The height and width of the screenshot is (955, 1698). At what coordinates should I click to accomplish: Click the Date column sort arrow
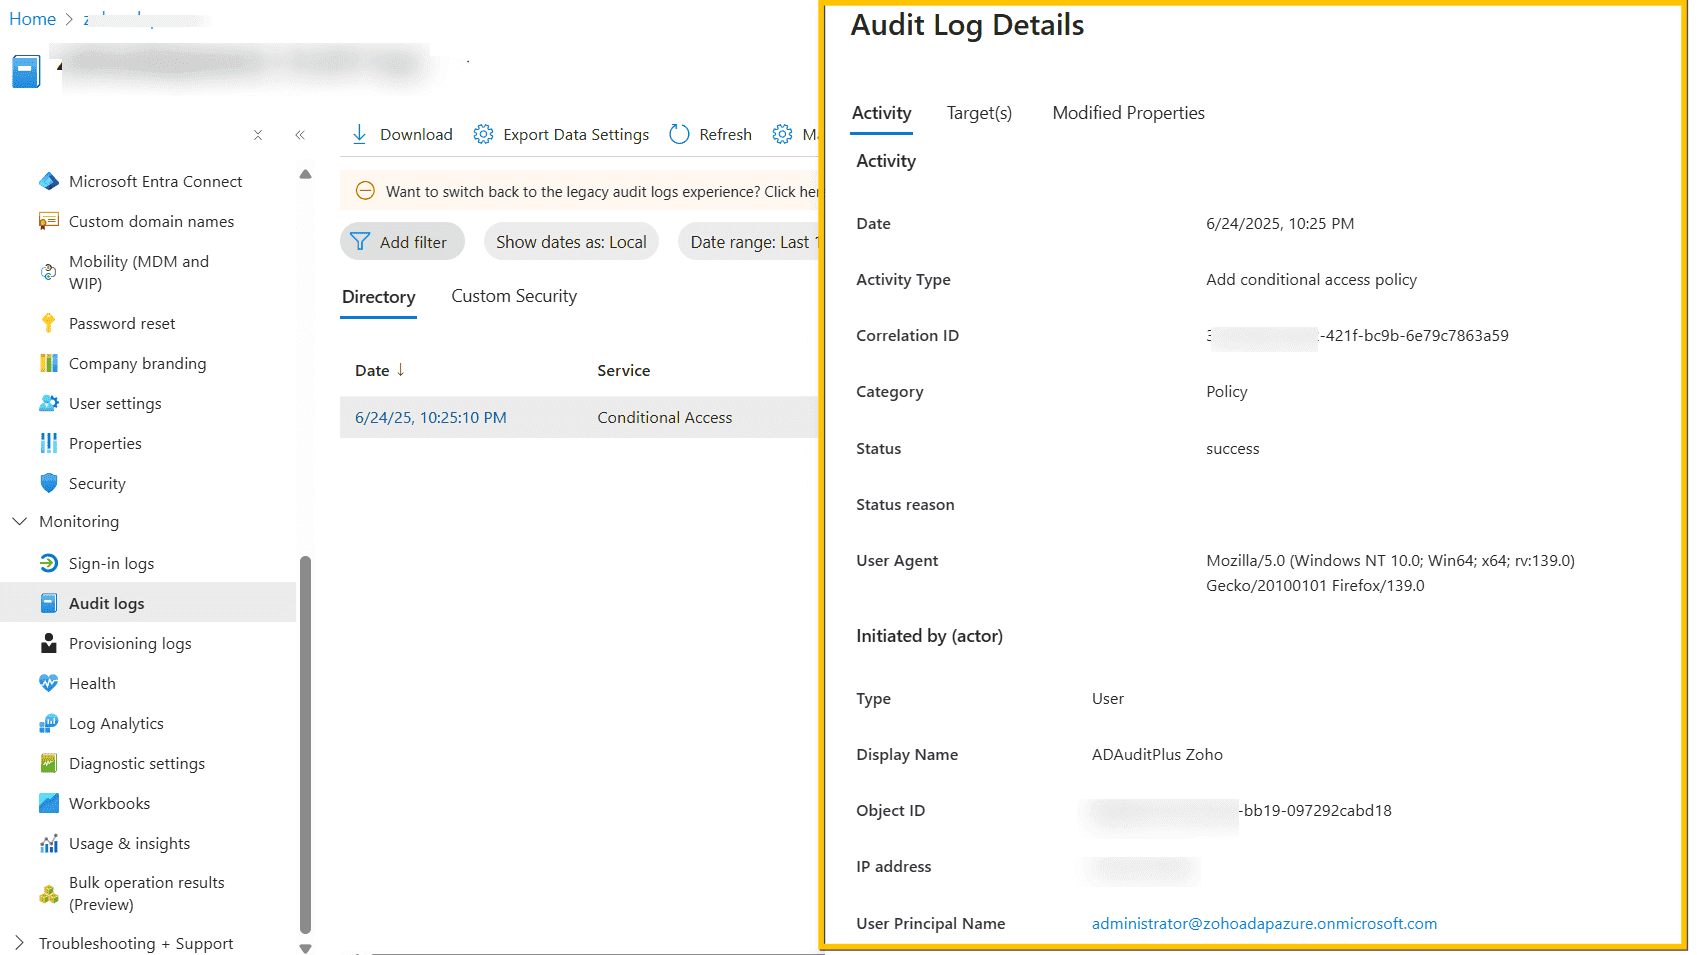click(399, 369)
